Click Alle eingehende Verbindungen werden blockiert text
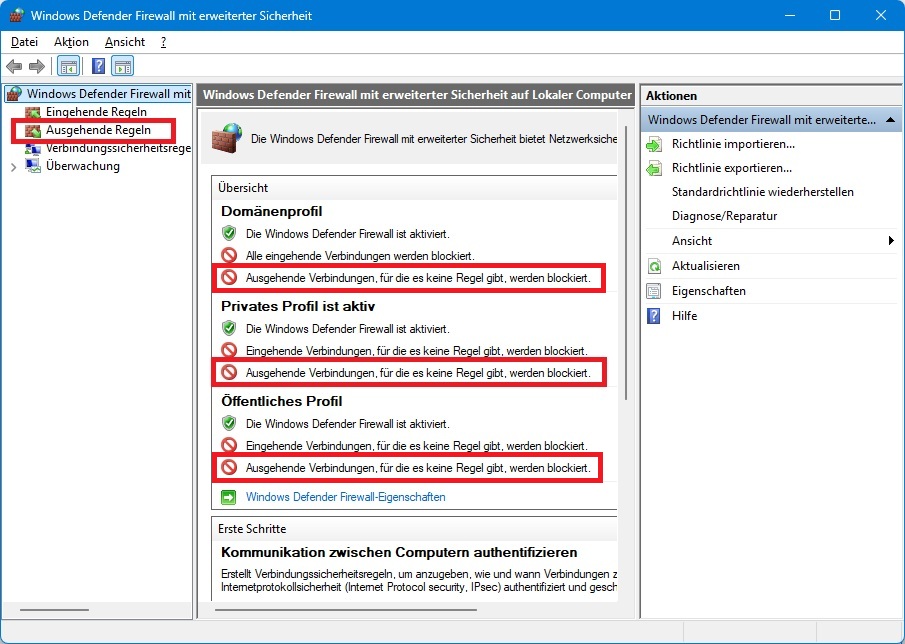The width and height of the screenshot is (905, 644). pyautogui.click(x=360, y=256)
